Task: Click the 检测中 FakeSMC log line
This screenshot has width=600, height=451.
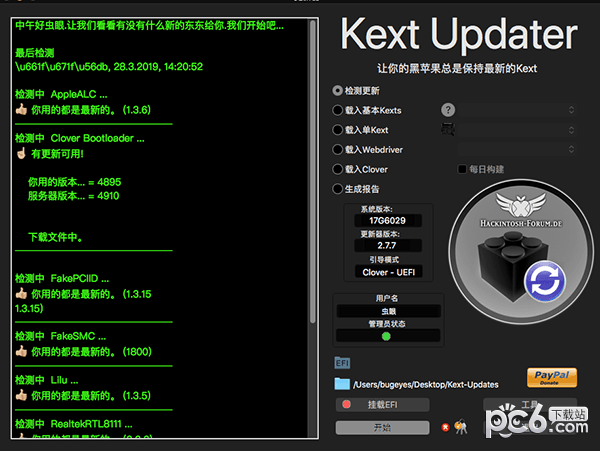Action: [60, 336]
